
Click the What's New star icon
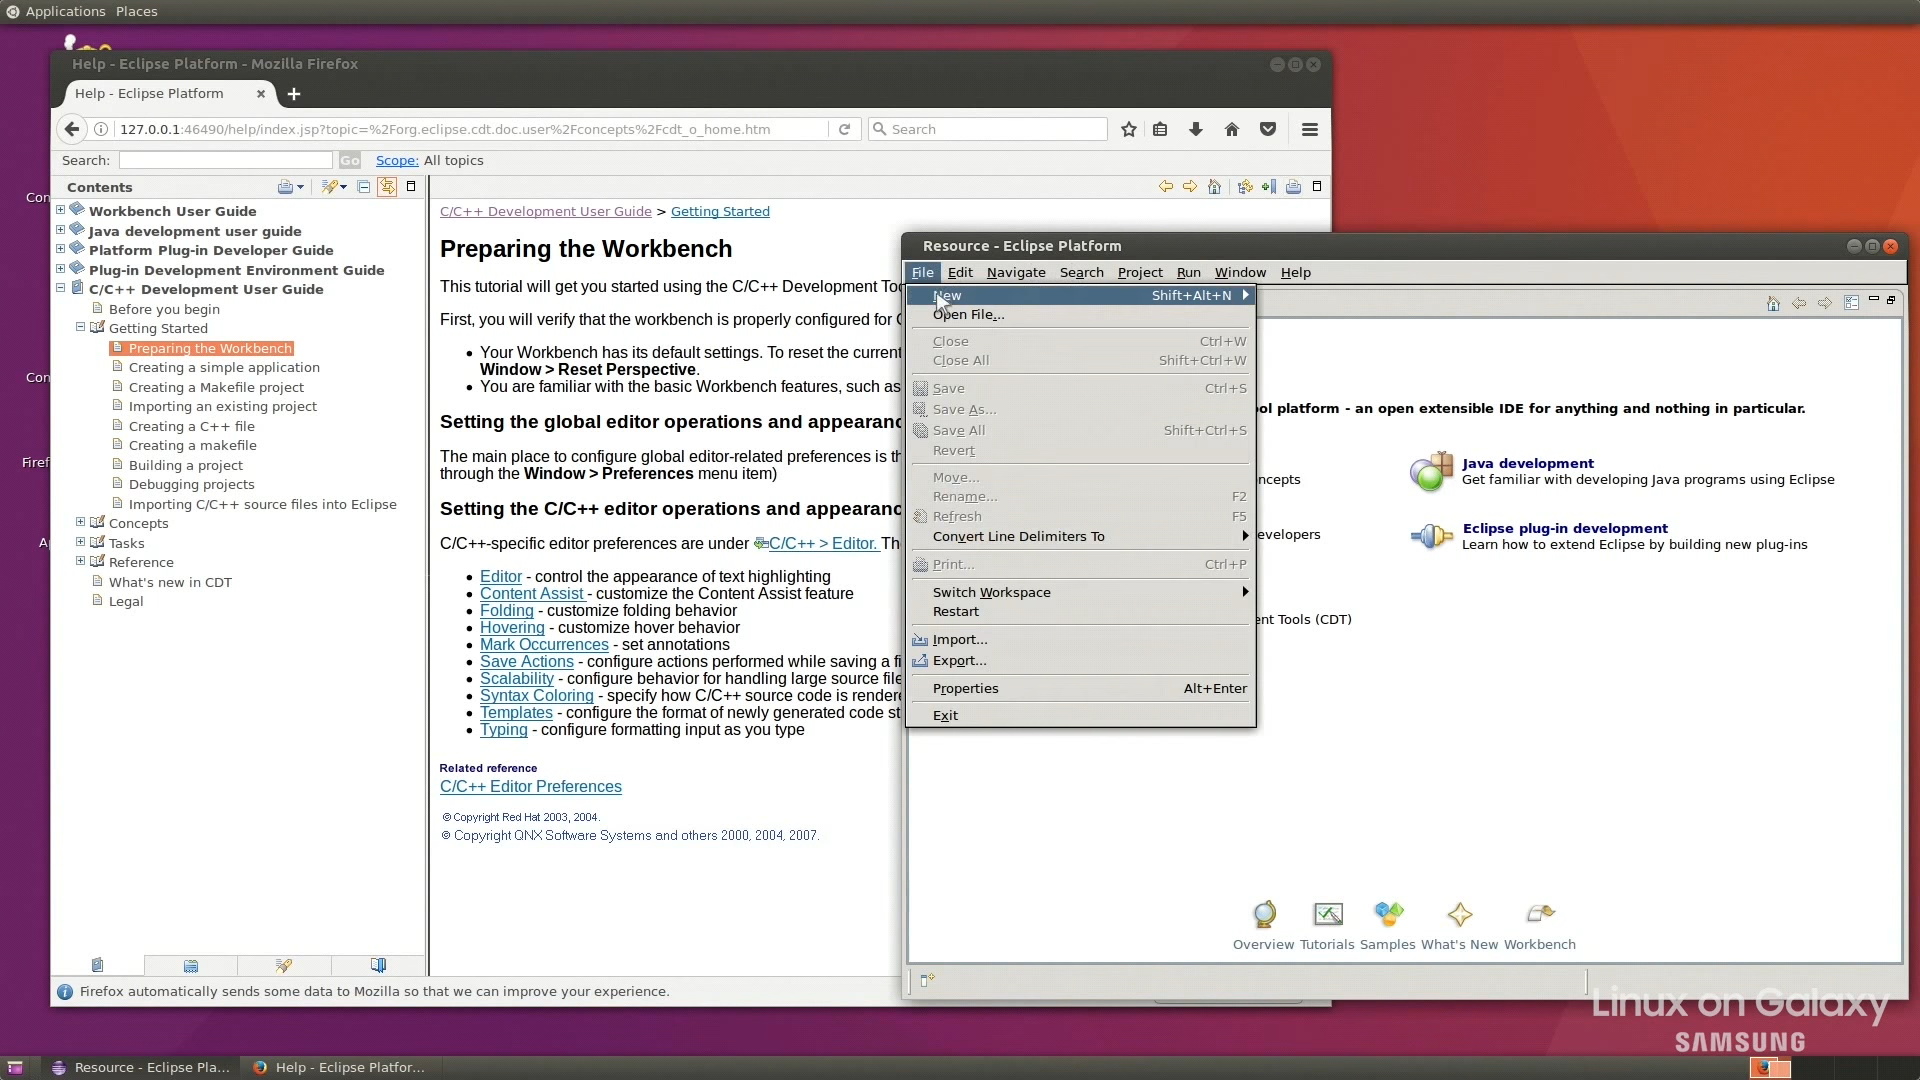pyautogui.click(x=1460, y=914)
